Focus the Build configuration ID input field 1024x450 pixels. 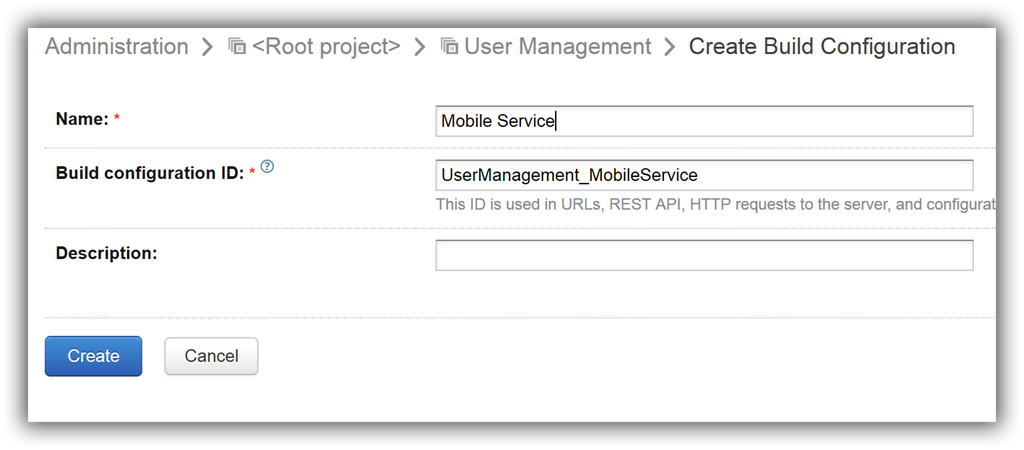704,175
